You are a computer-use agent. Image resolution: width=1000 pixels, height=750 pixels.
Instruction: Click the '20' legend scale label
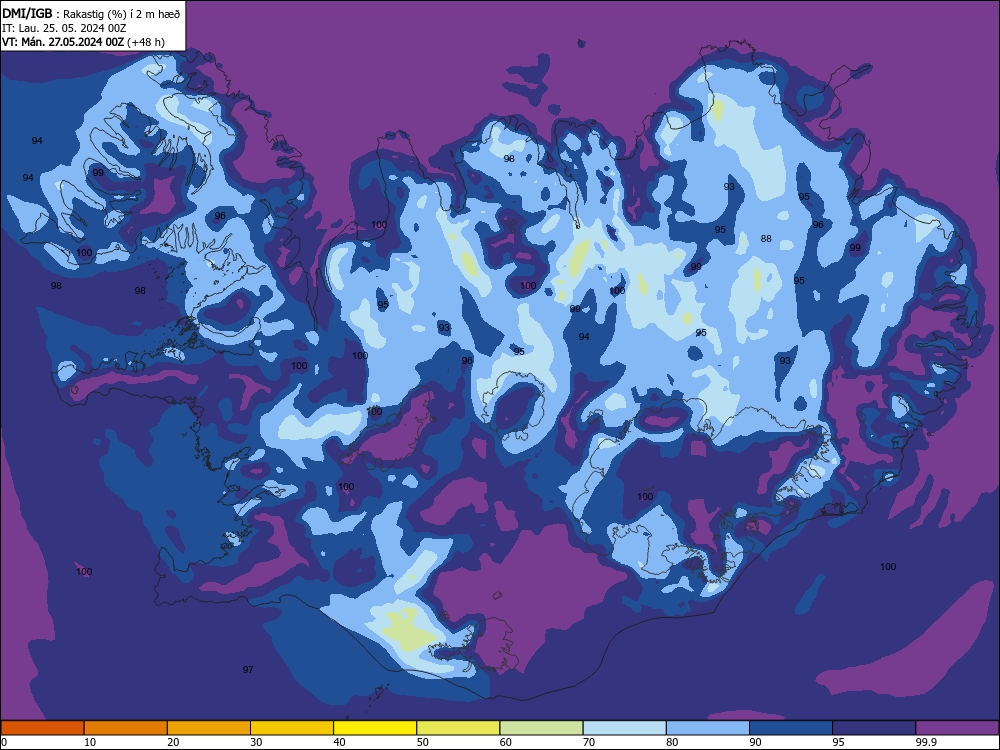[x=173, y=742]
